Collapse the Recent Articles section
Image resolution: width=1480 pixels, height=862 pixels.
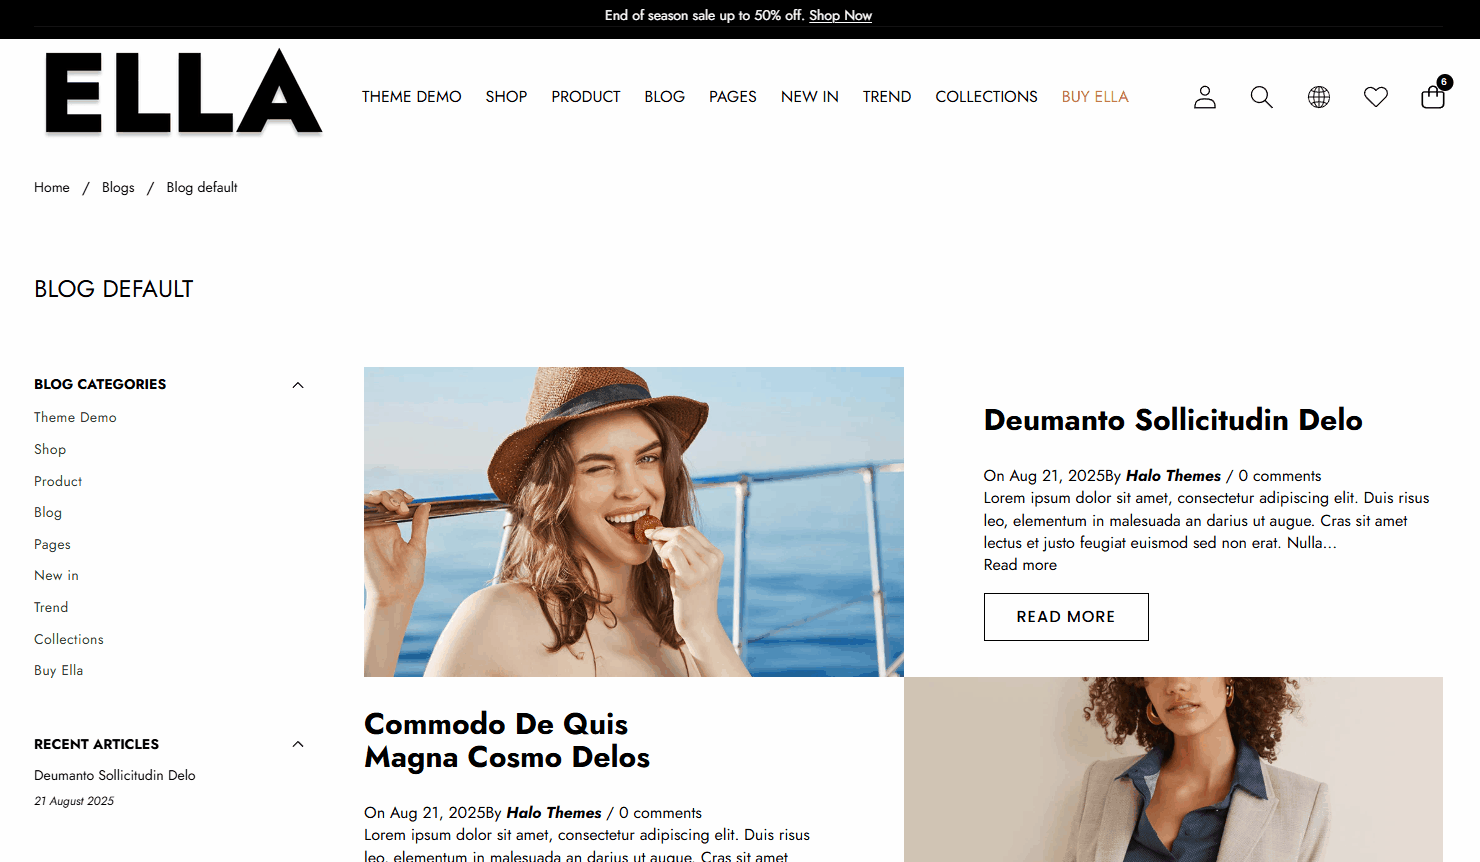298,744
